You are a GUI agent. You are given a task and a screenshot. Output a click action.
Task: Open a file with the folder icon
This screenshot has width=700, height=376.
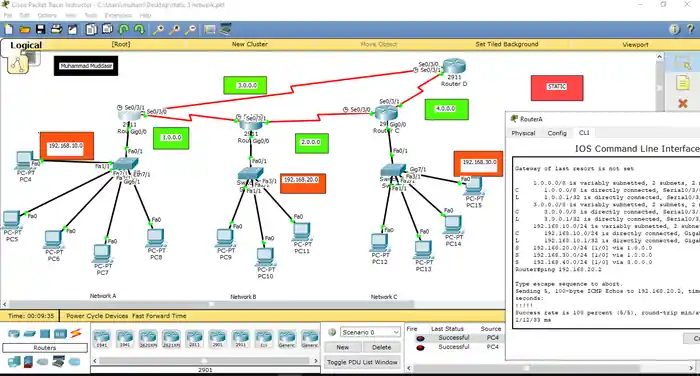point(25,29)
